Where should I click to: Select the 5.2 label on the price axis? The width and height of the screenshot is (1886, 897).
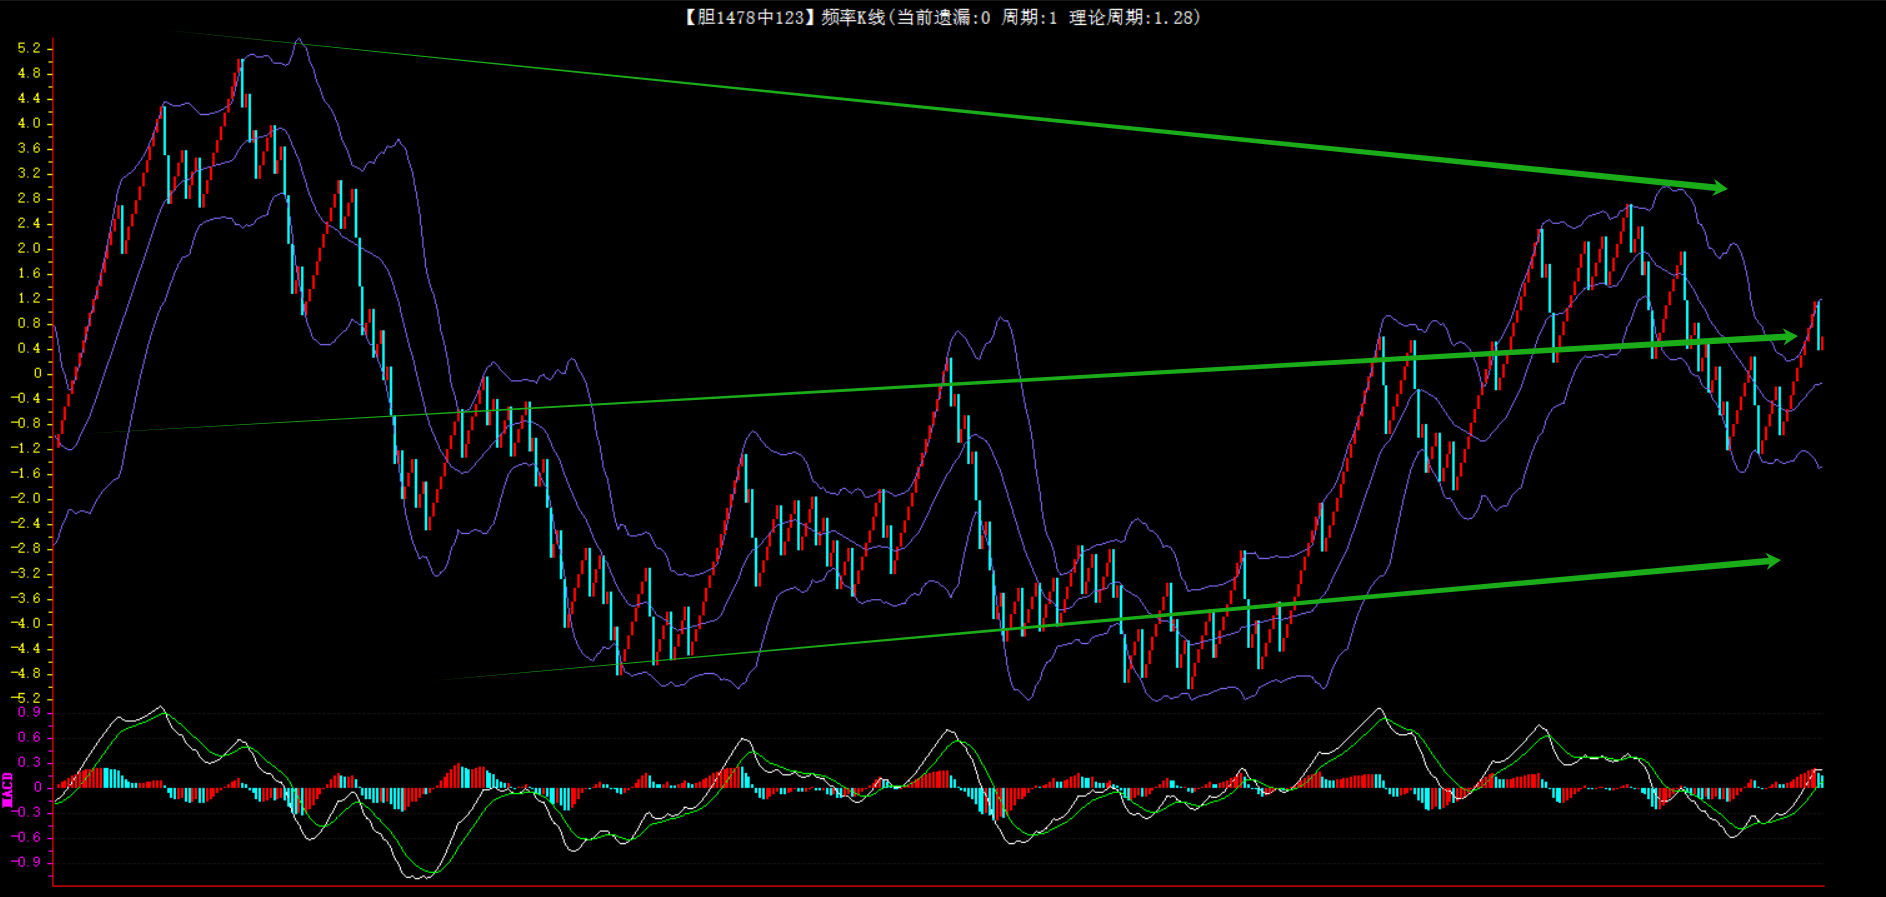29,48
